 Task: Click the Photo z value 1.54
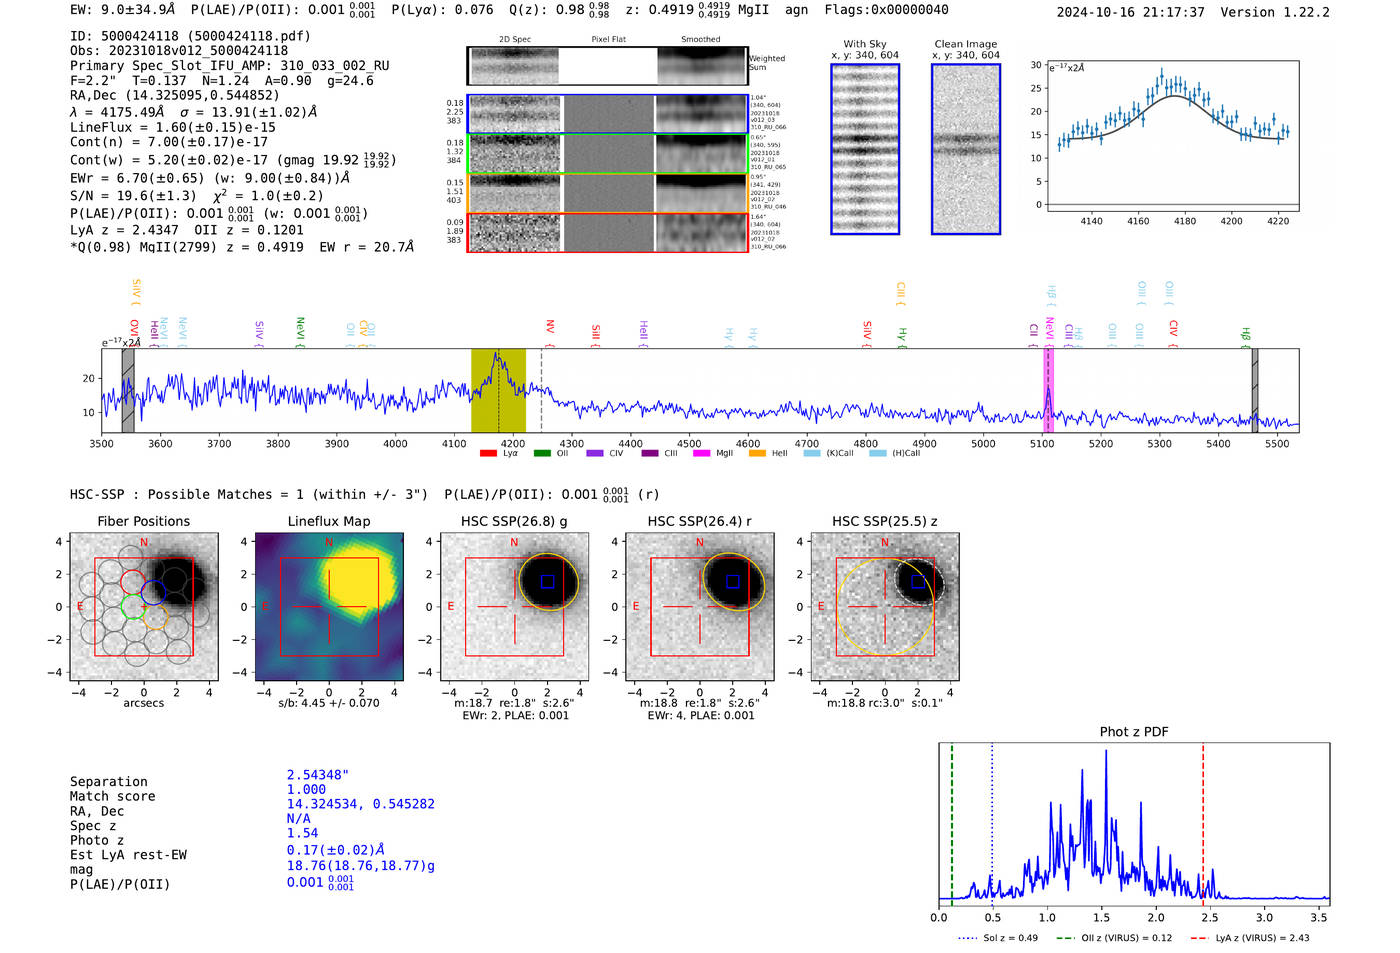point(303,833)
